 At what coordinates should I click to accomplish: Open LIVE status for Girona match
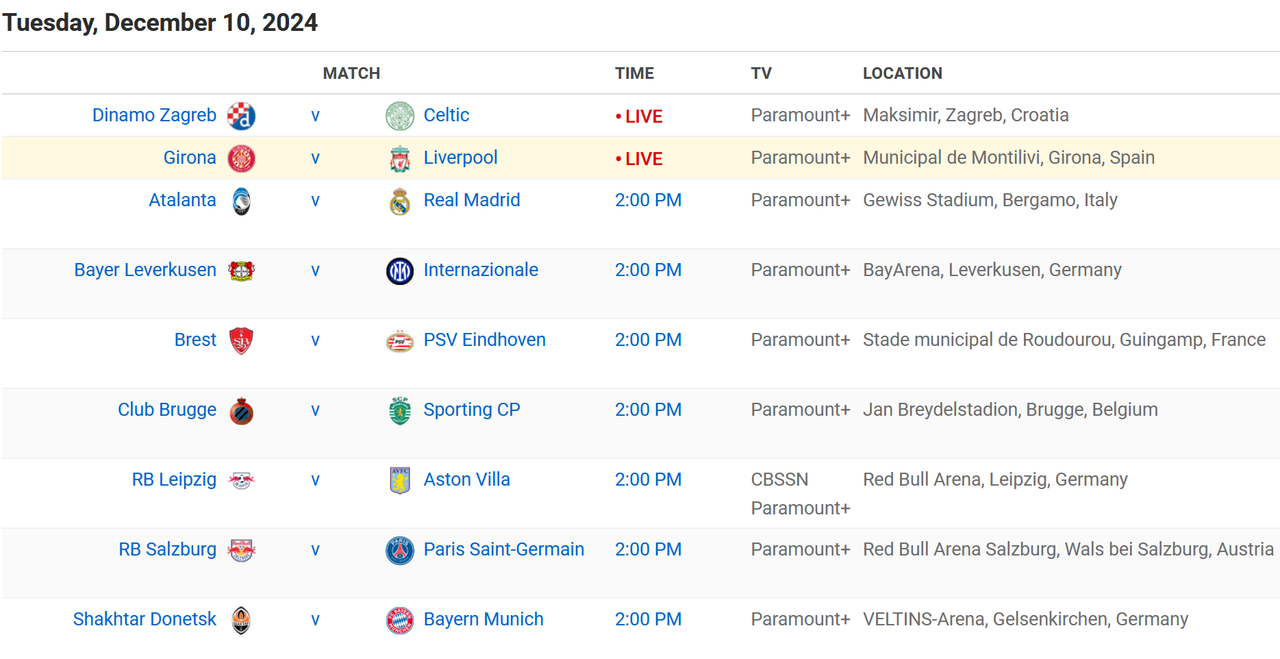point(639,158)
